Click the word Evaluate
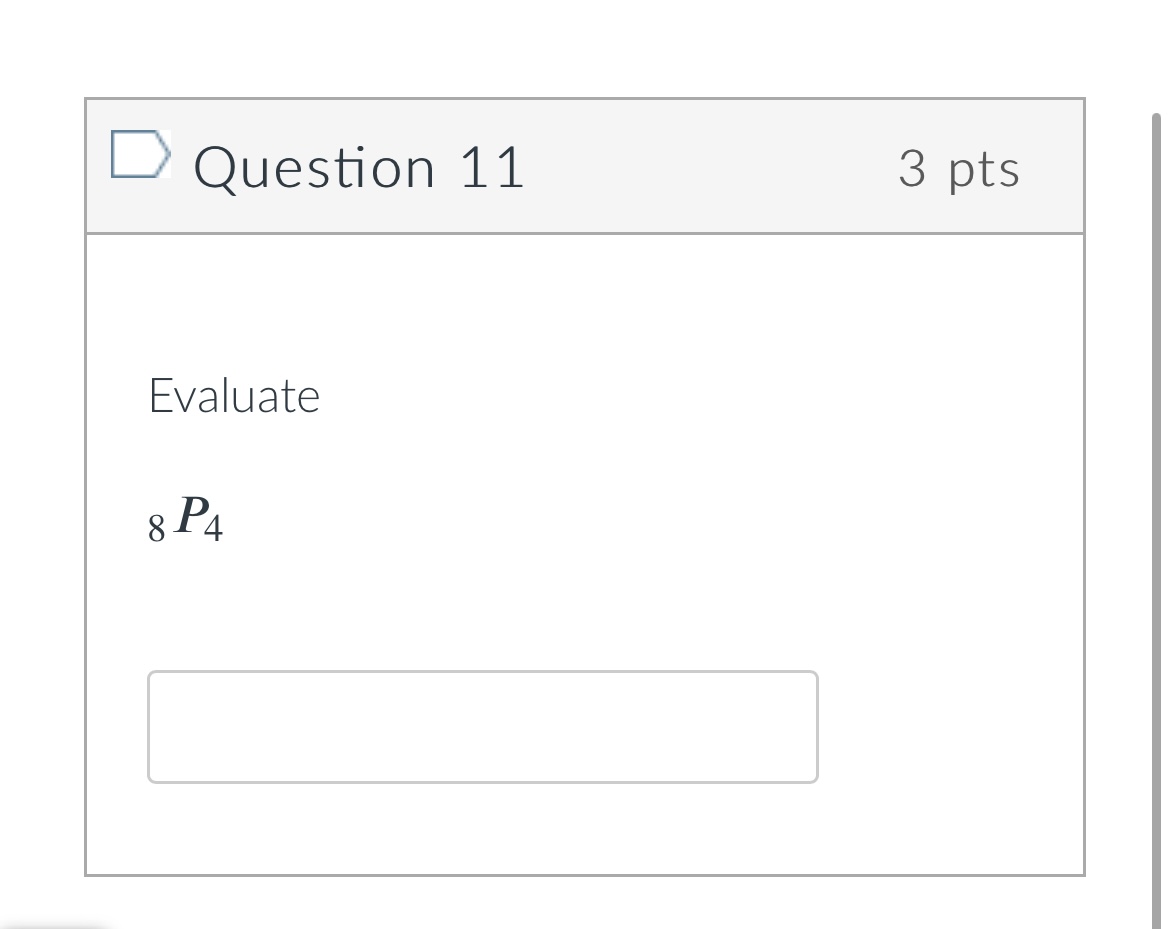 click(234, 396)
